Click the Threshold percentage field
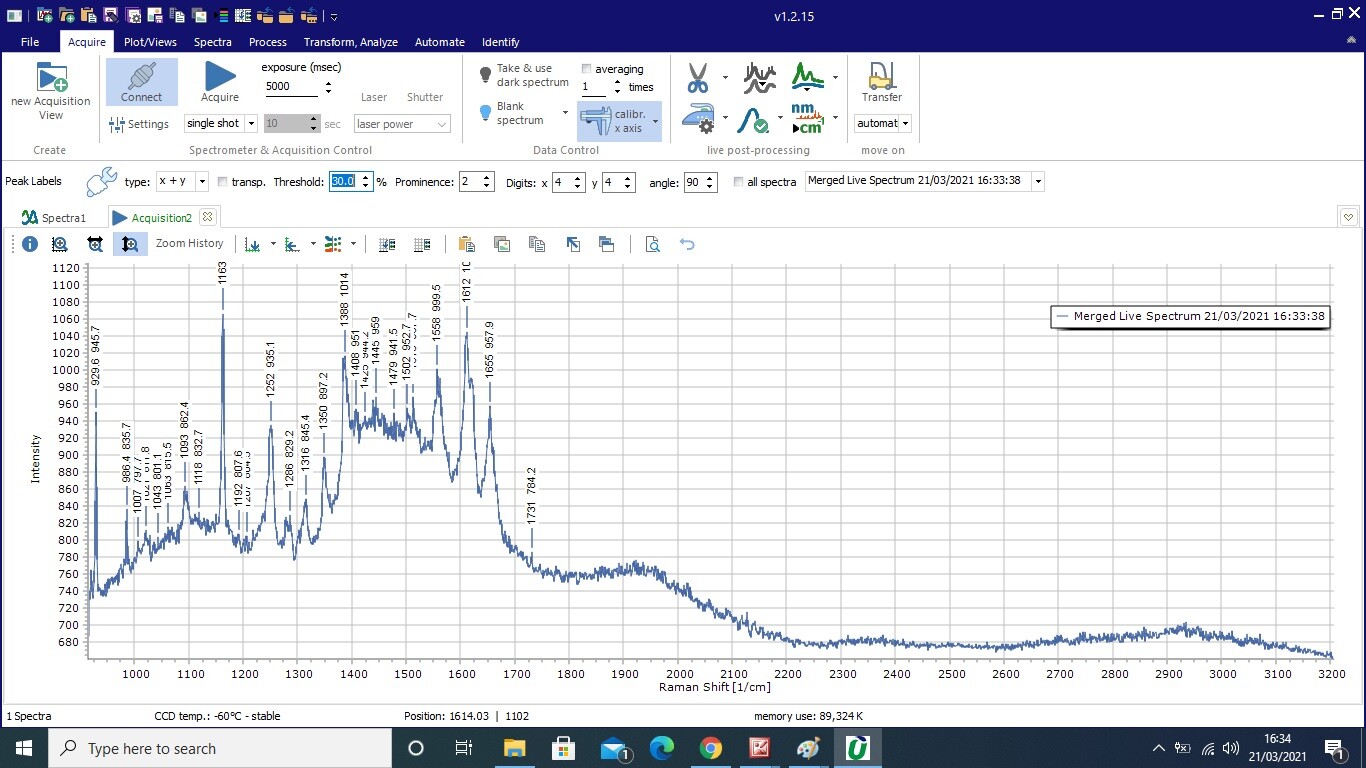The height and width of the screenshot is (768, 1366). coord(343,181)
